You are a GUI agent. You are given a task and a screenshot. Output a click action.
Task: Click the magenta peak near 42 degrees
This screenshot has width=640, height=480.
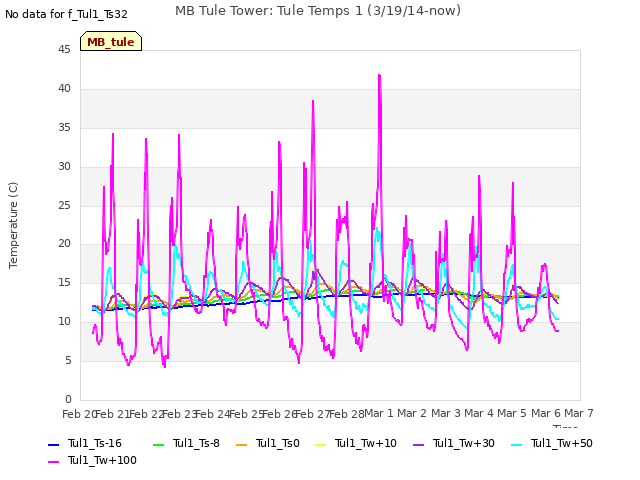380,76
